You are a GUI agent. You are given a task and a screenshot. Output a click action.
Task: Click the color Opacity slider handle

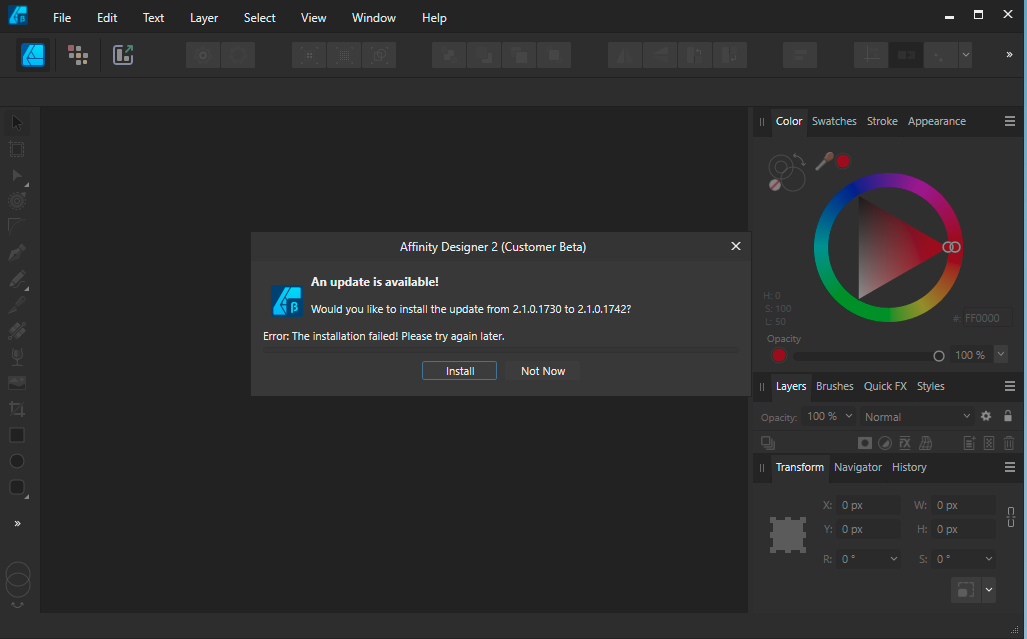pos(939,356)
